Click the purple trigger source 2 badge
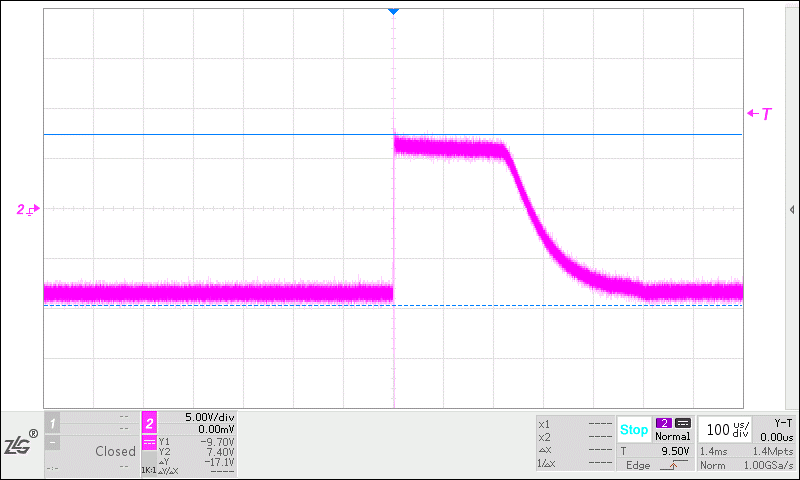Viewport: 800px width, 480px height. tap(664, 423)
